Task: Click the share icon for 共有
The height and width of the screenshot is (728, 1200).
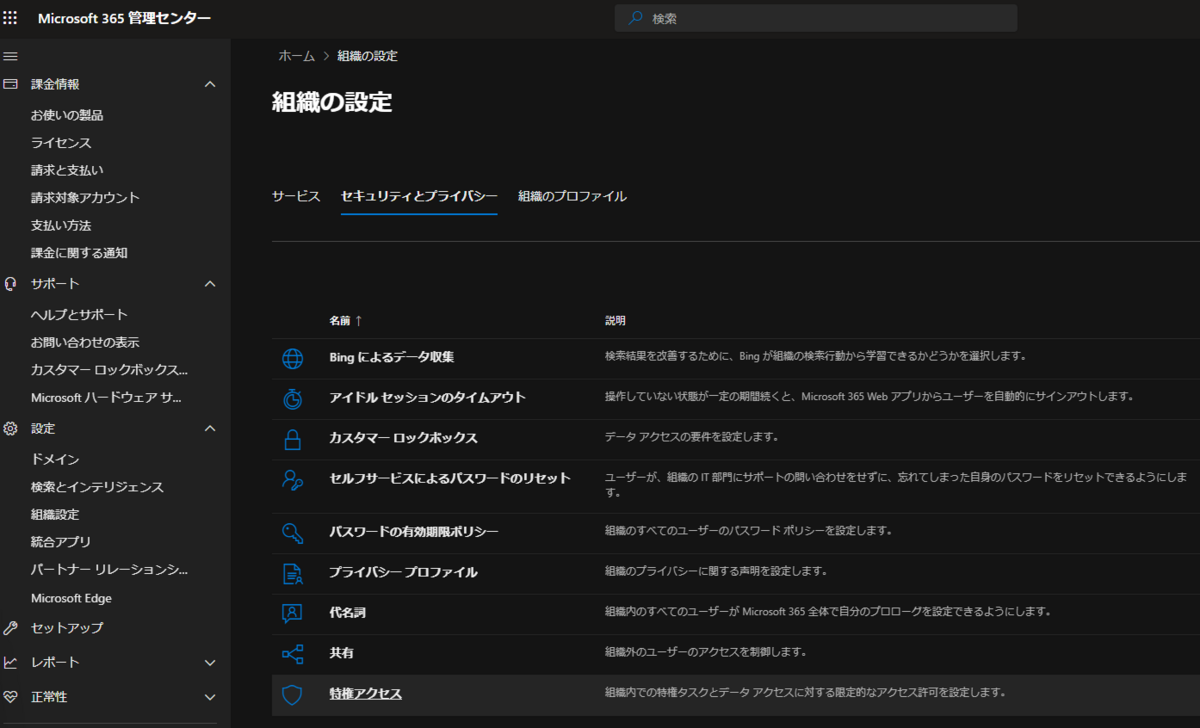Action: (x=292, y=654)
